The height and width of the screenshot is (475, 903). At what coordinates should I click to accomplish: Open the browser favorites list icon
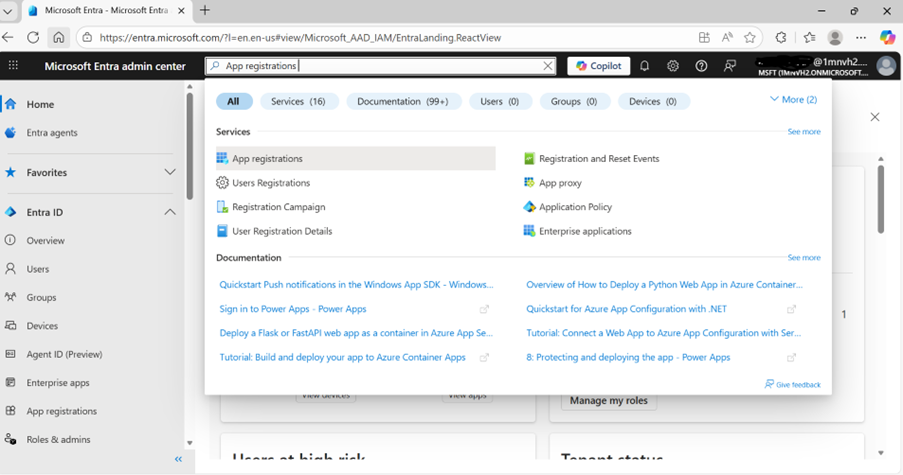click(809, 37)
